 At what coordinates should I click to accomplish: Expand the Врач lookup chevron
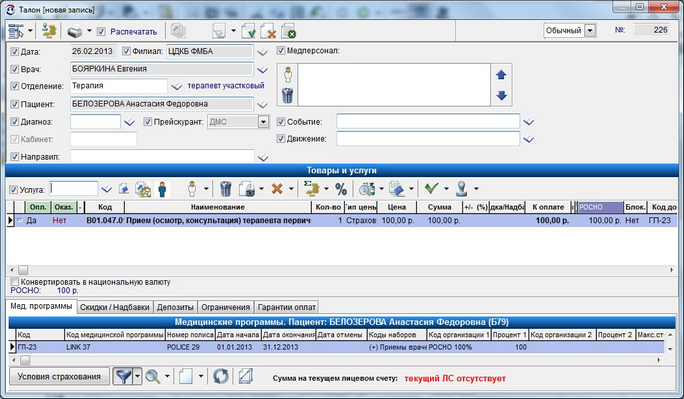[x=262, y=70]
